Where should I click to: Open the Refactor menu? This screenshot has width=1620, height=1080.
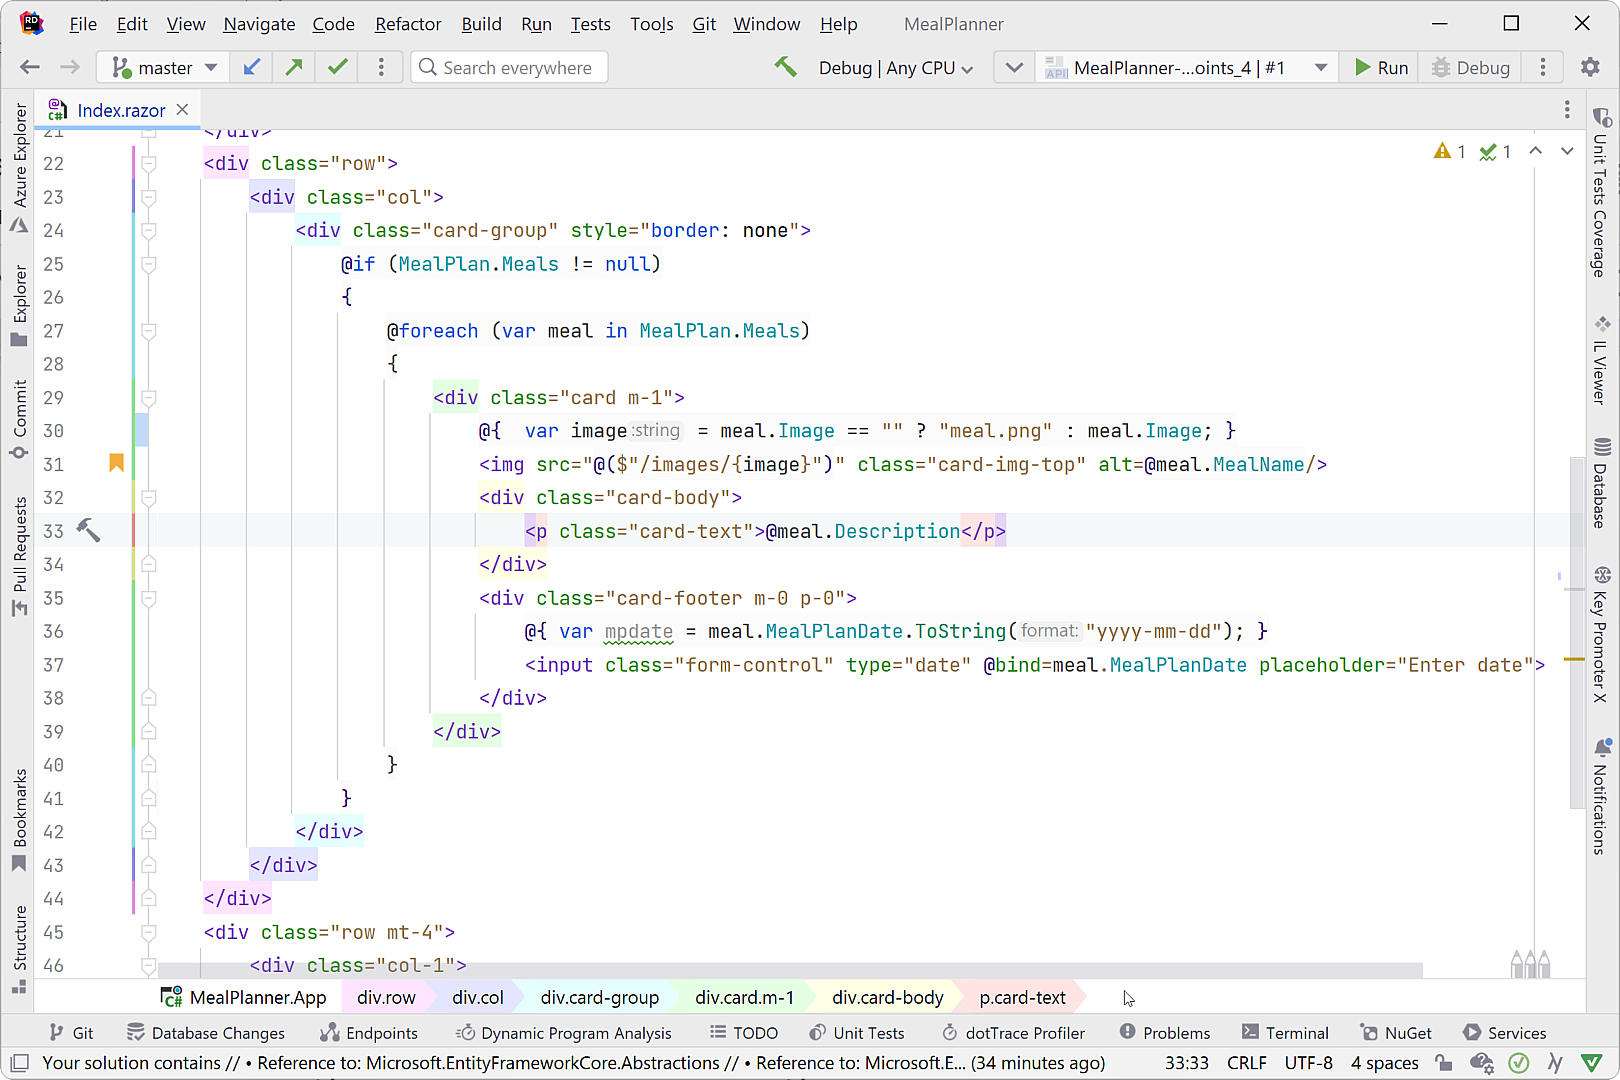pyautogui.click(x=407, y=24)
